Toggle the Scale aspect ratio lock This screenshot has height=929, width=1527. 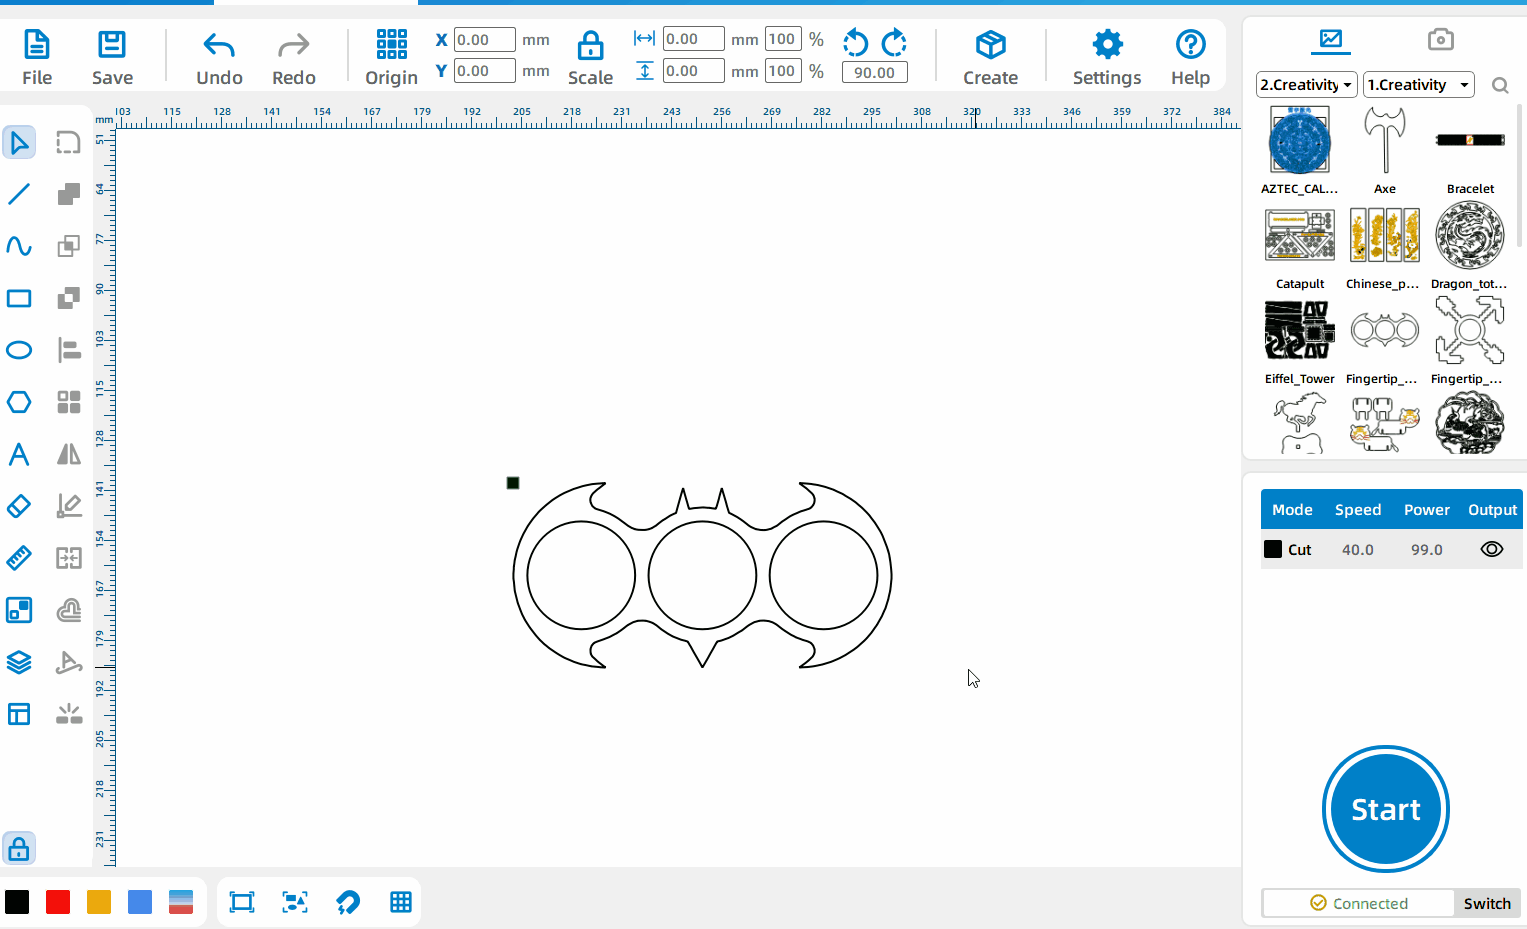pos(590,59)
